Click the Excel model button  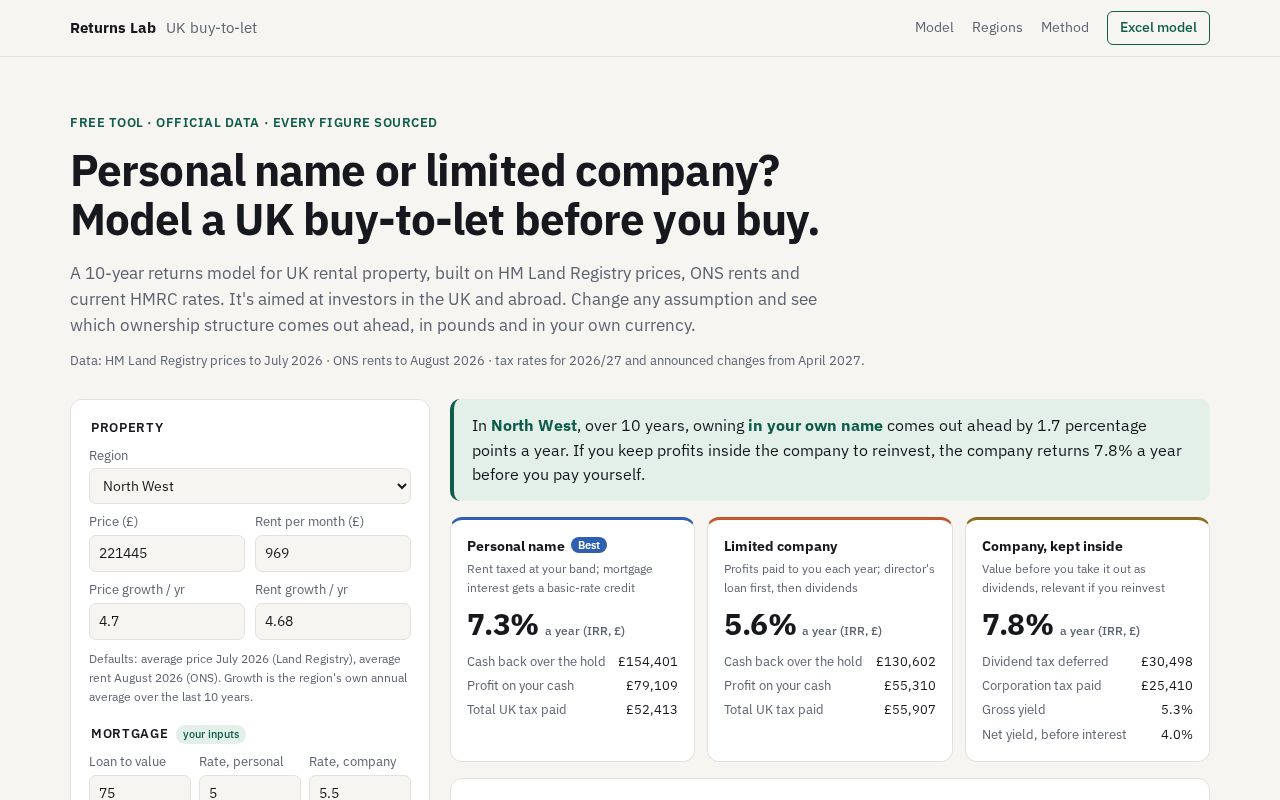1158,28
